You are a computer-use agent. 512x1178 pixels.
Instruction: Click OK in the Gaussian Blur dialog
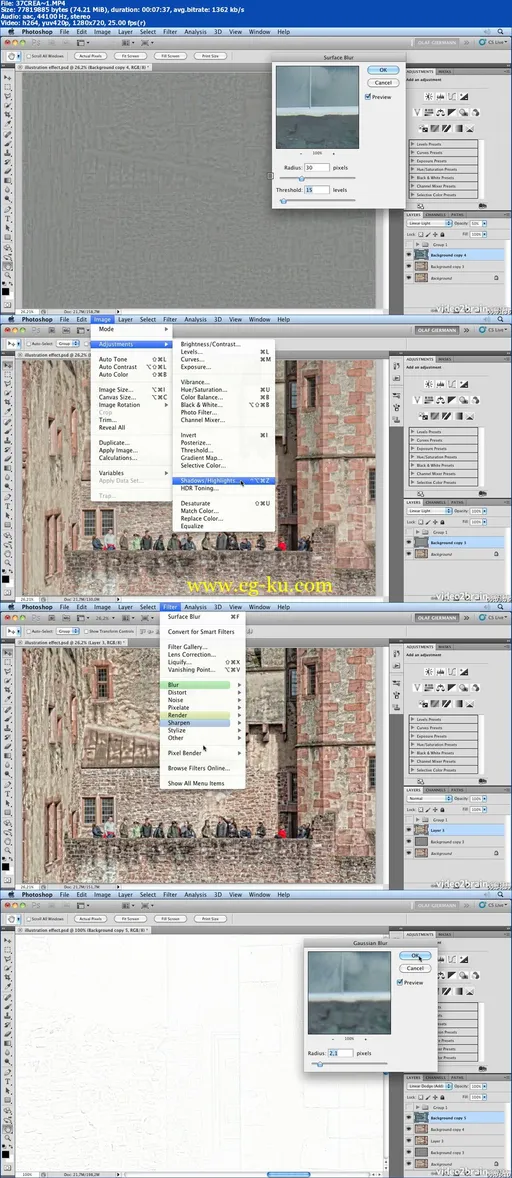coord(414,955)
